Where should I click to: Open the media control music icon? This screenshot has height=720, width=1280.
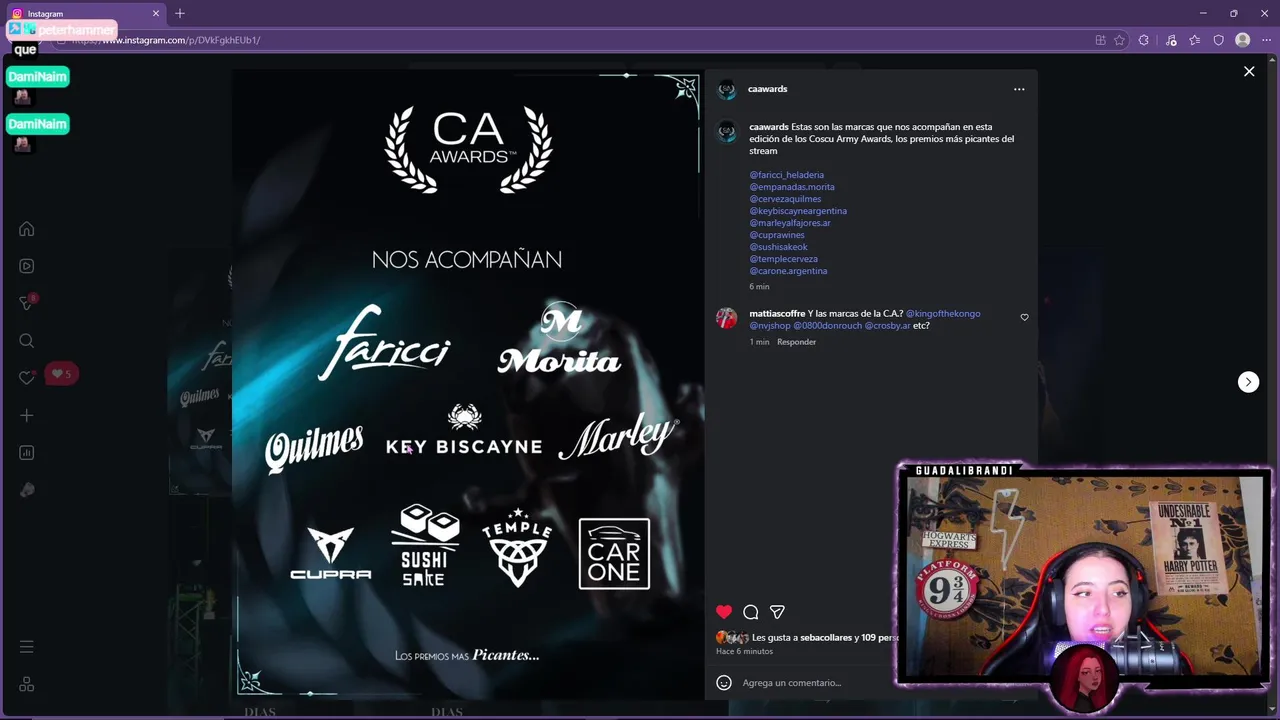coord(1171,40)
